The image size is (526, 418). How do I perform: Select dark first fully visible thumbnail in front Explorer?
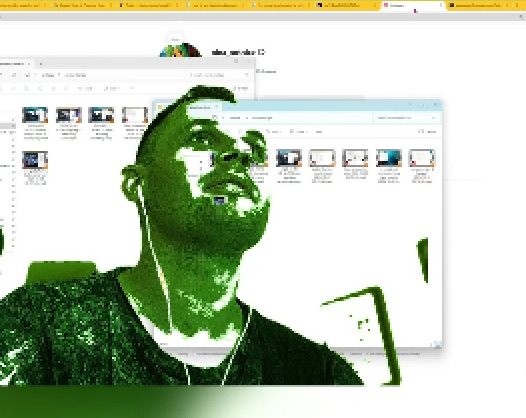click(x=289, y=158)
